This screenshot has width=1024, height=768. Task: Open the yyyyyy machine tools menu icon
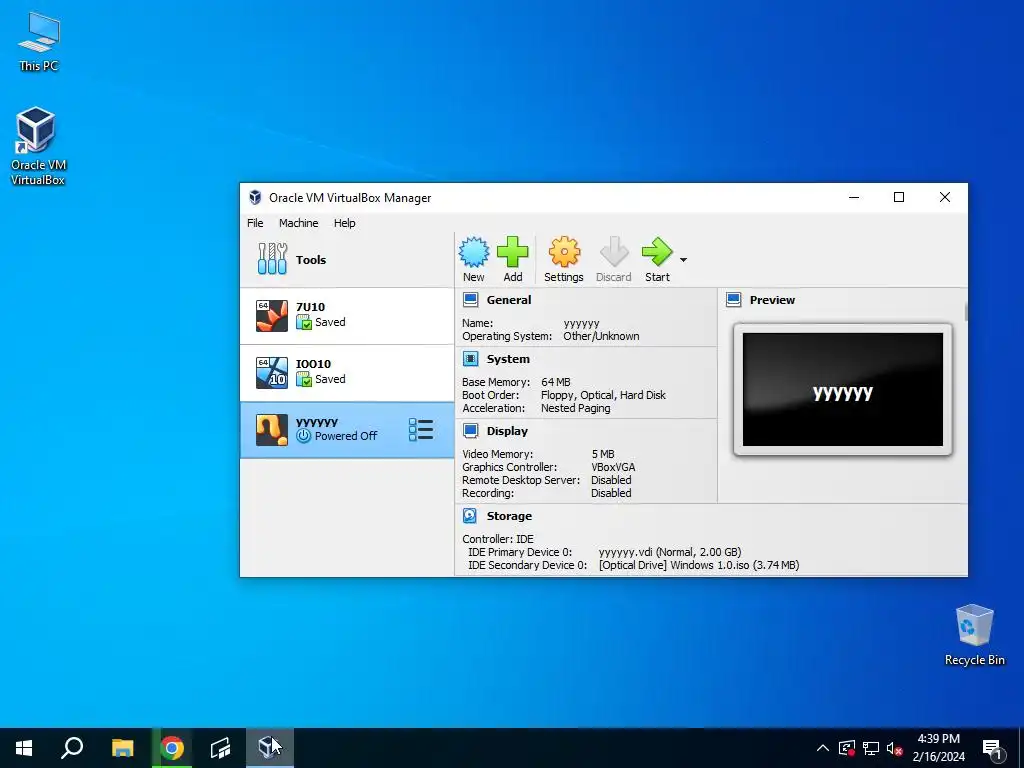pyautogui.click(x=421, y=430)
